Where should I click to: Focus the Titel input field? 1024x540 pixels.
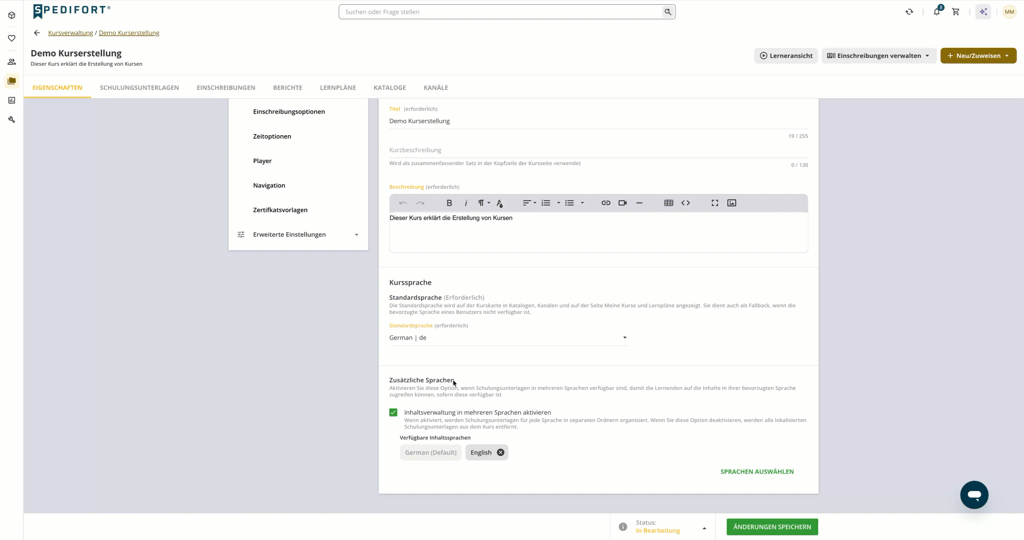coord(598,121)
